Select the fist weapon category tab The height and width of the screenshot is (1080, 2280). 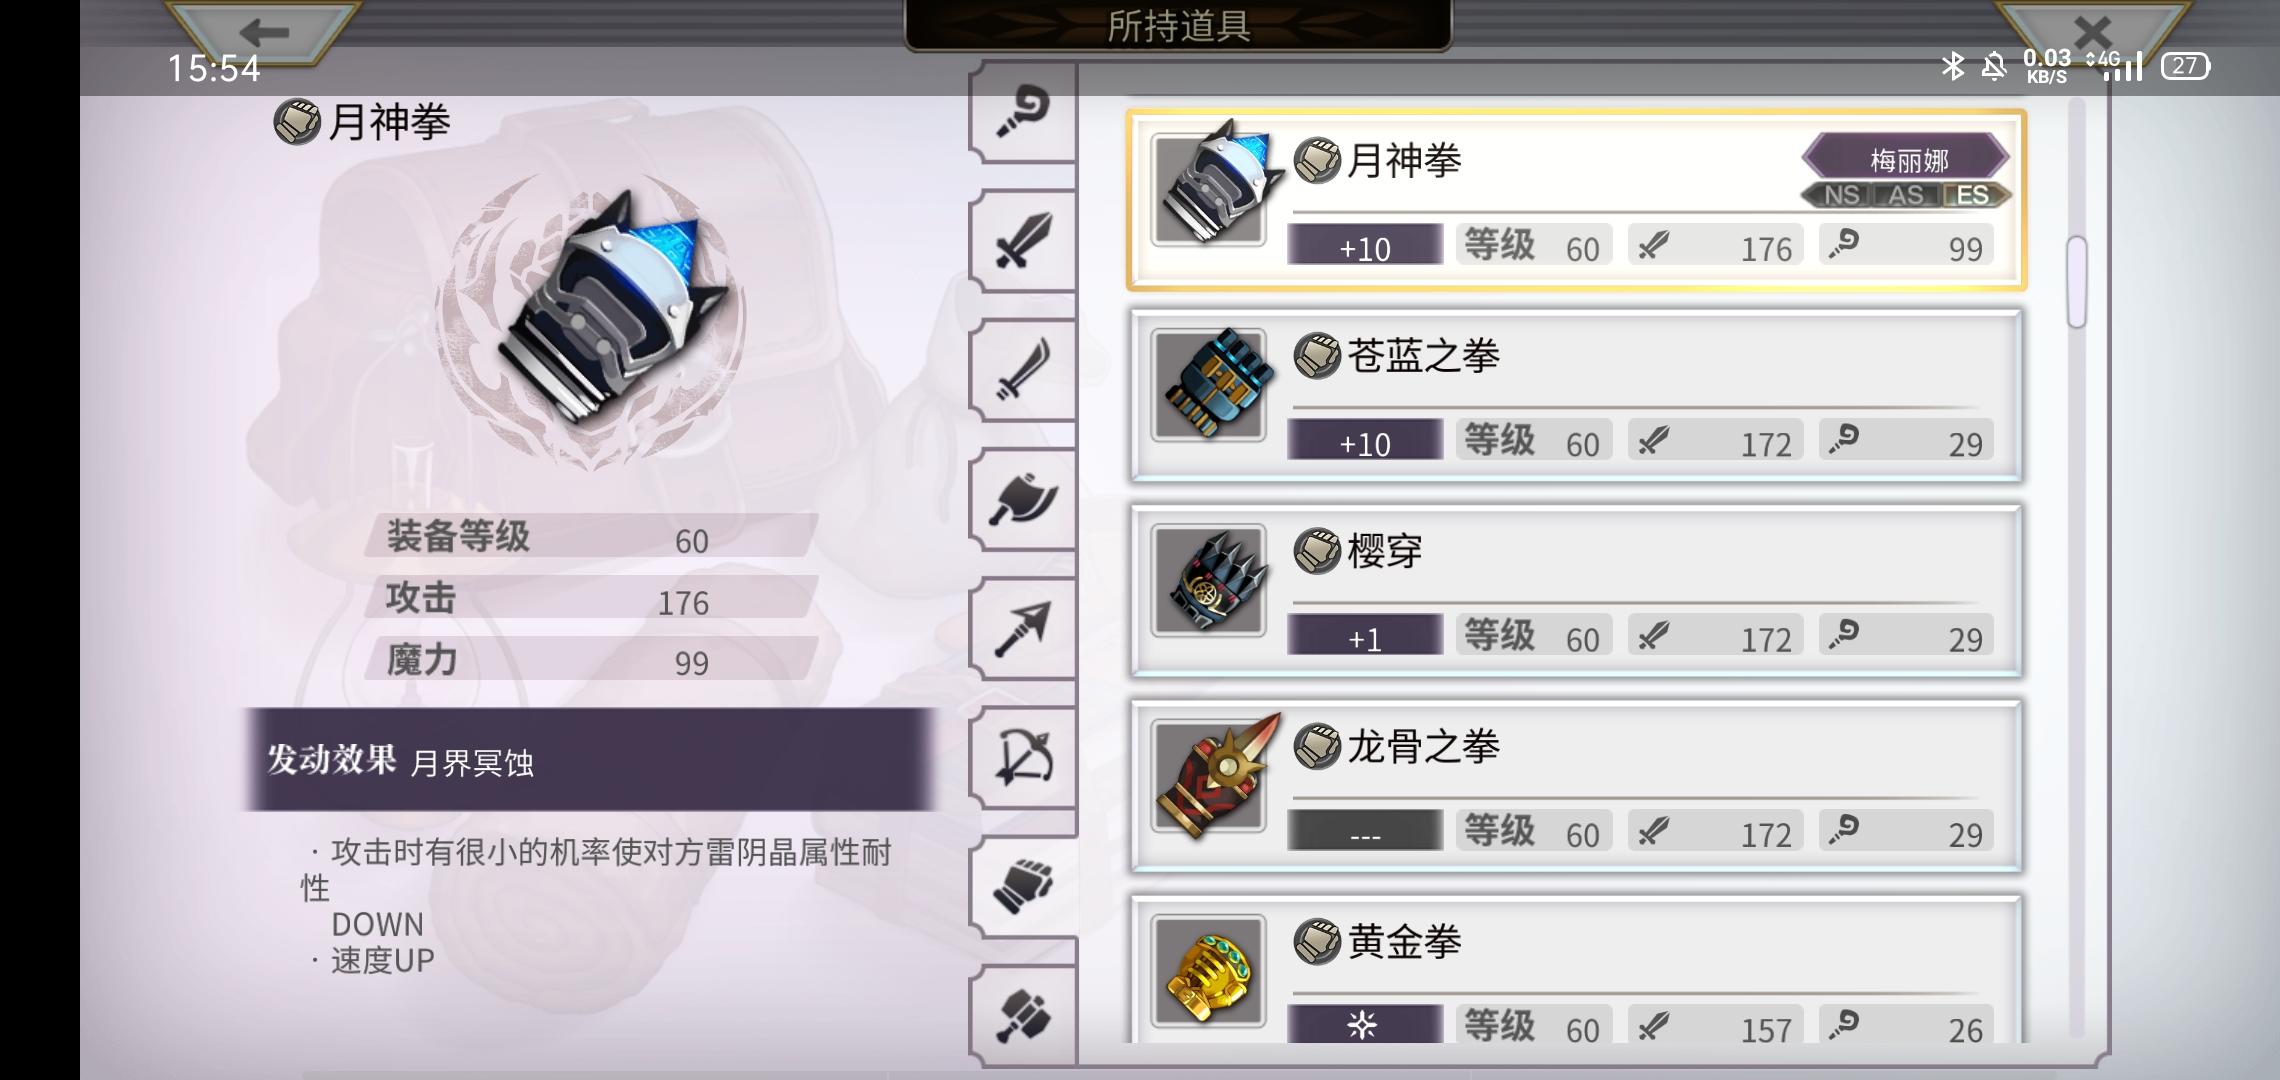tap(1023, 887)
